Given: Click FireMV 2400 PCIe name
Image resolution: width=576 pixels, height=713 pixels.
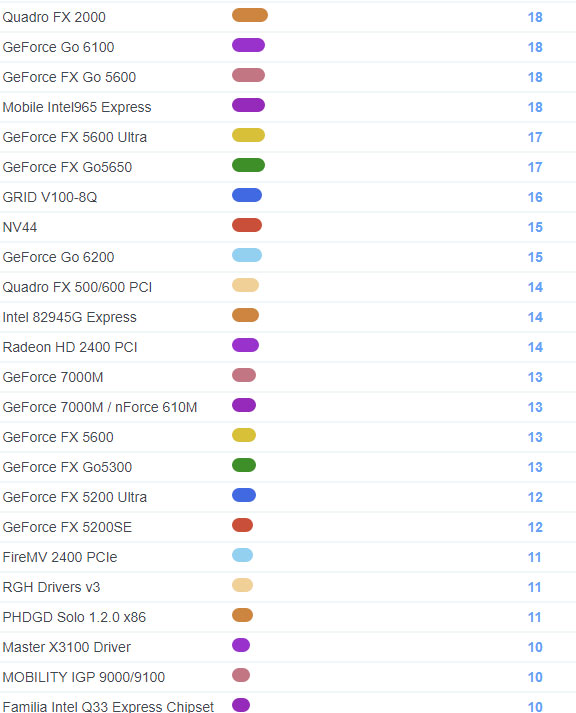Looking at the screenshot, I should tap(60, 557).
